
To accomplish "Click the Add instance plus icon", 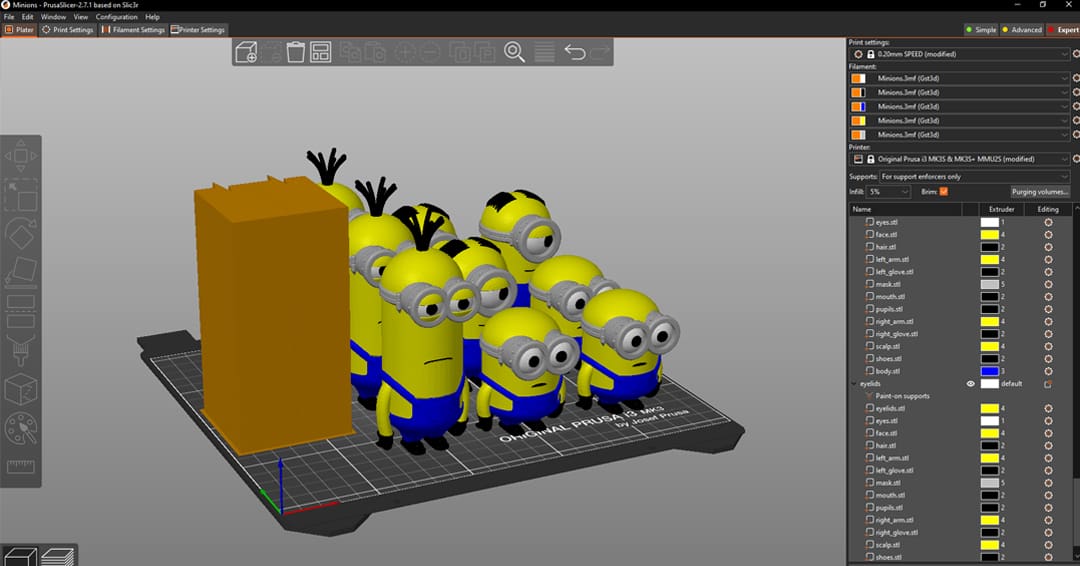I will click(x=405, y=52).
